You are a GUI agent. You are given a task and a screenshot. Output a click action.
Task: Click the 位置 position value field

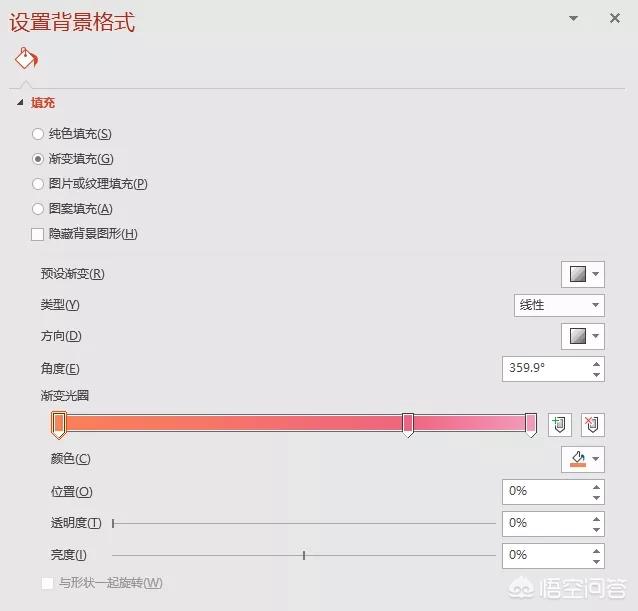545,491
